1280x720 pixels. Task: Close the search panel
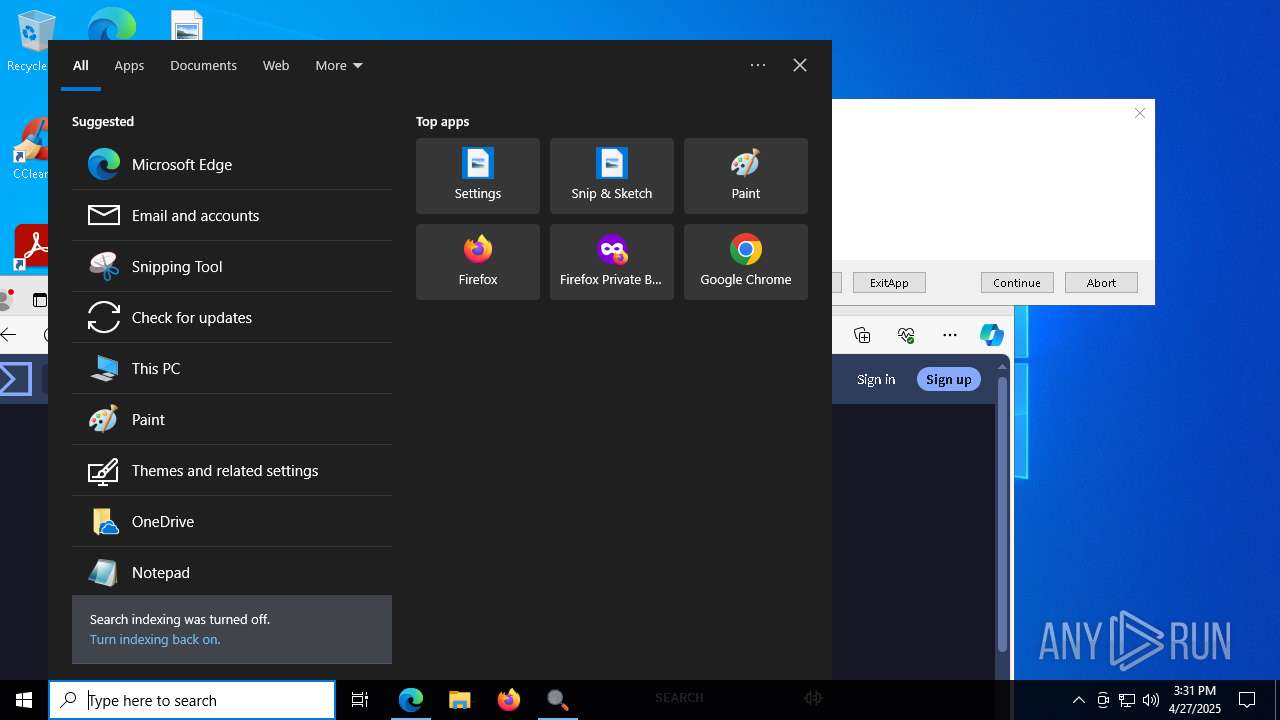click(800, 65)
